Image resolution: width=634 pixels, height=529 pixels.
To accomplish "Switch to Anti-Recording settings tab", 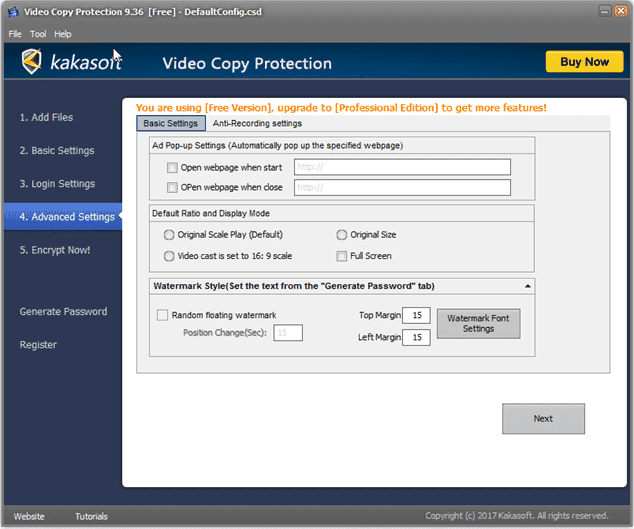I will coord(257,123).
